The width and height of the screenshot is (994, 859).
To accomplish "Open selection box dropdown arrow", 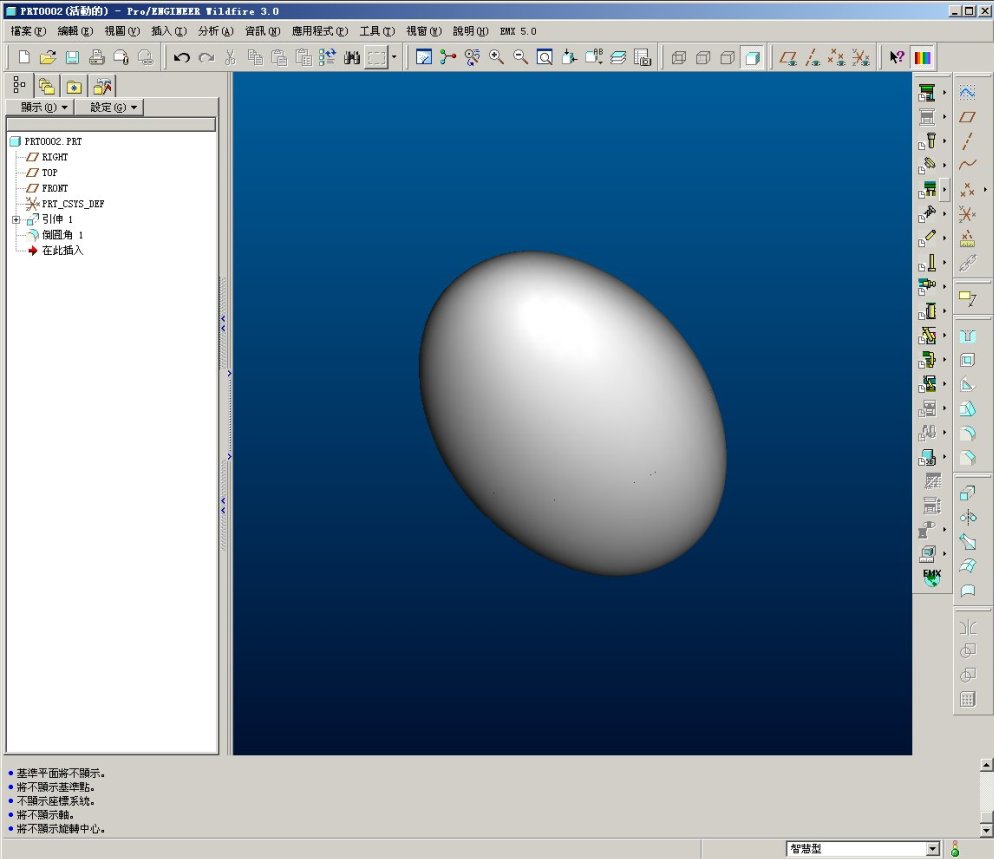I will tap(394, 58).
